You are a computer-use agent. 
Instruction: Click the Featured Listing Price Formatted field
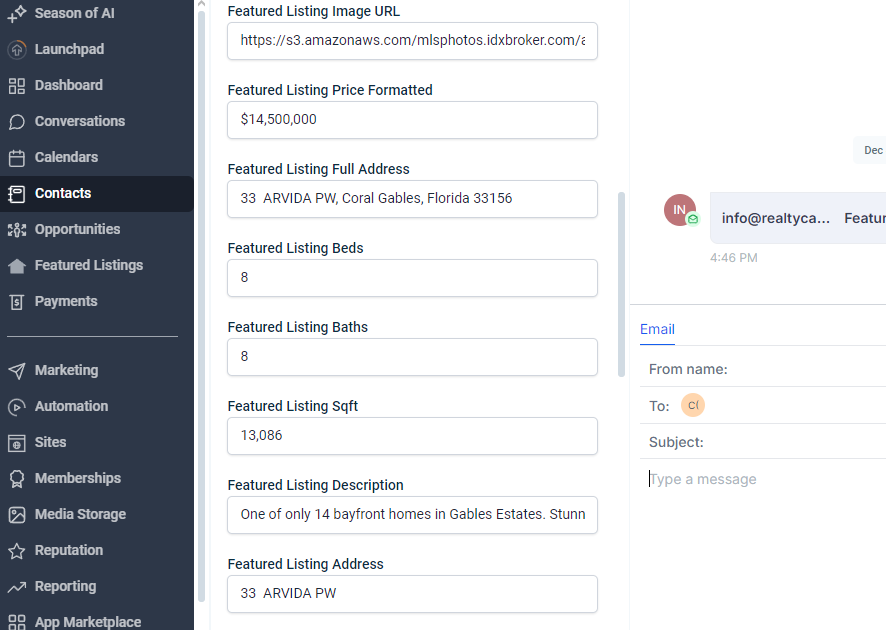tap(412, 119)
